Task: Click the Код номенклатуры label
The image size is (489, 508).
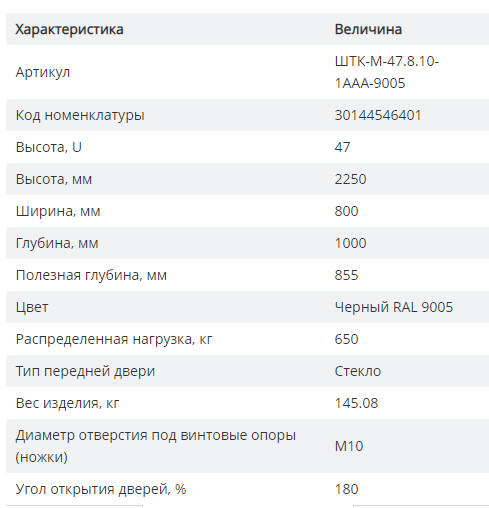Action: coord(80,115)
